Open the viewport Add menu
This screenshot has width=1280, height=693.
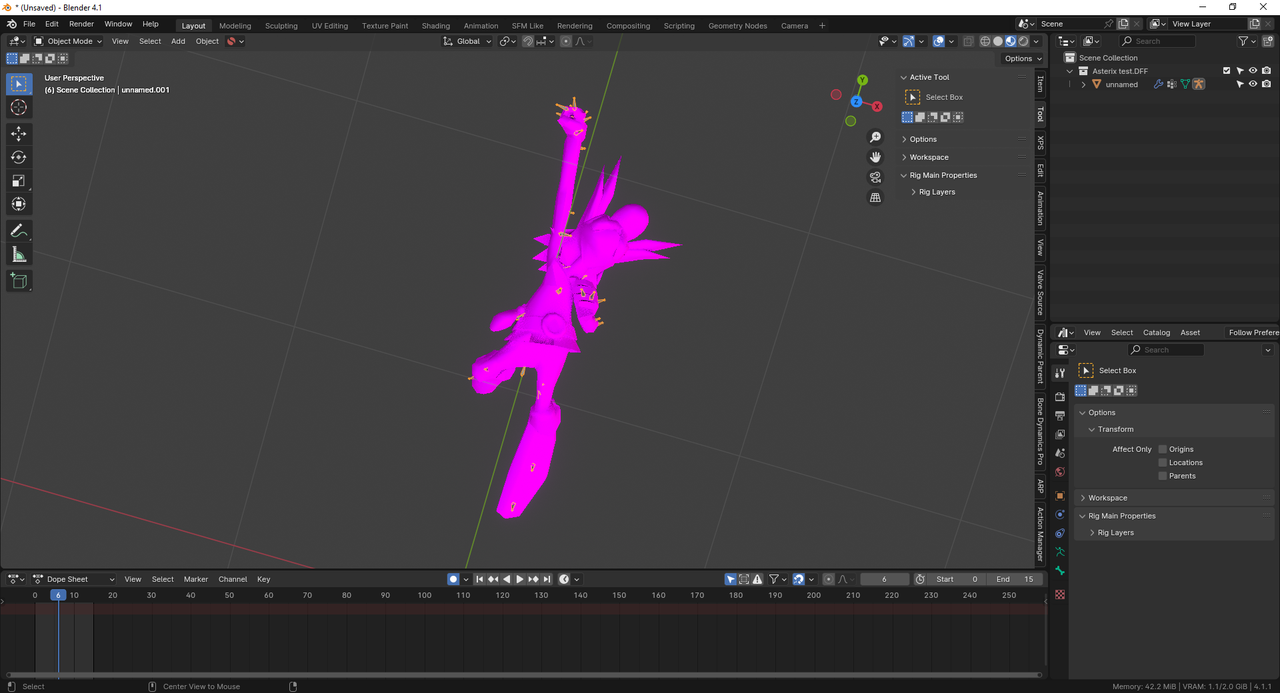point(178,41)
